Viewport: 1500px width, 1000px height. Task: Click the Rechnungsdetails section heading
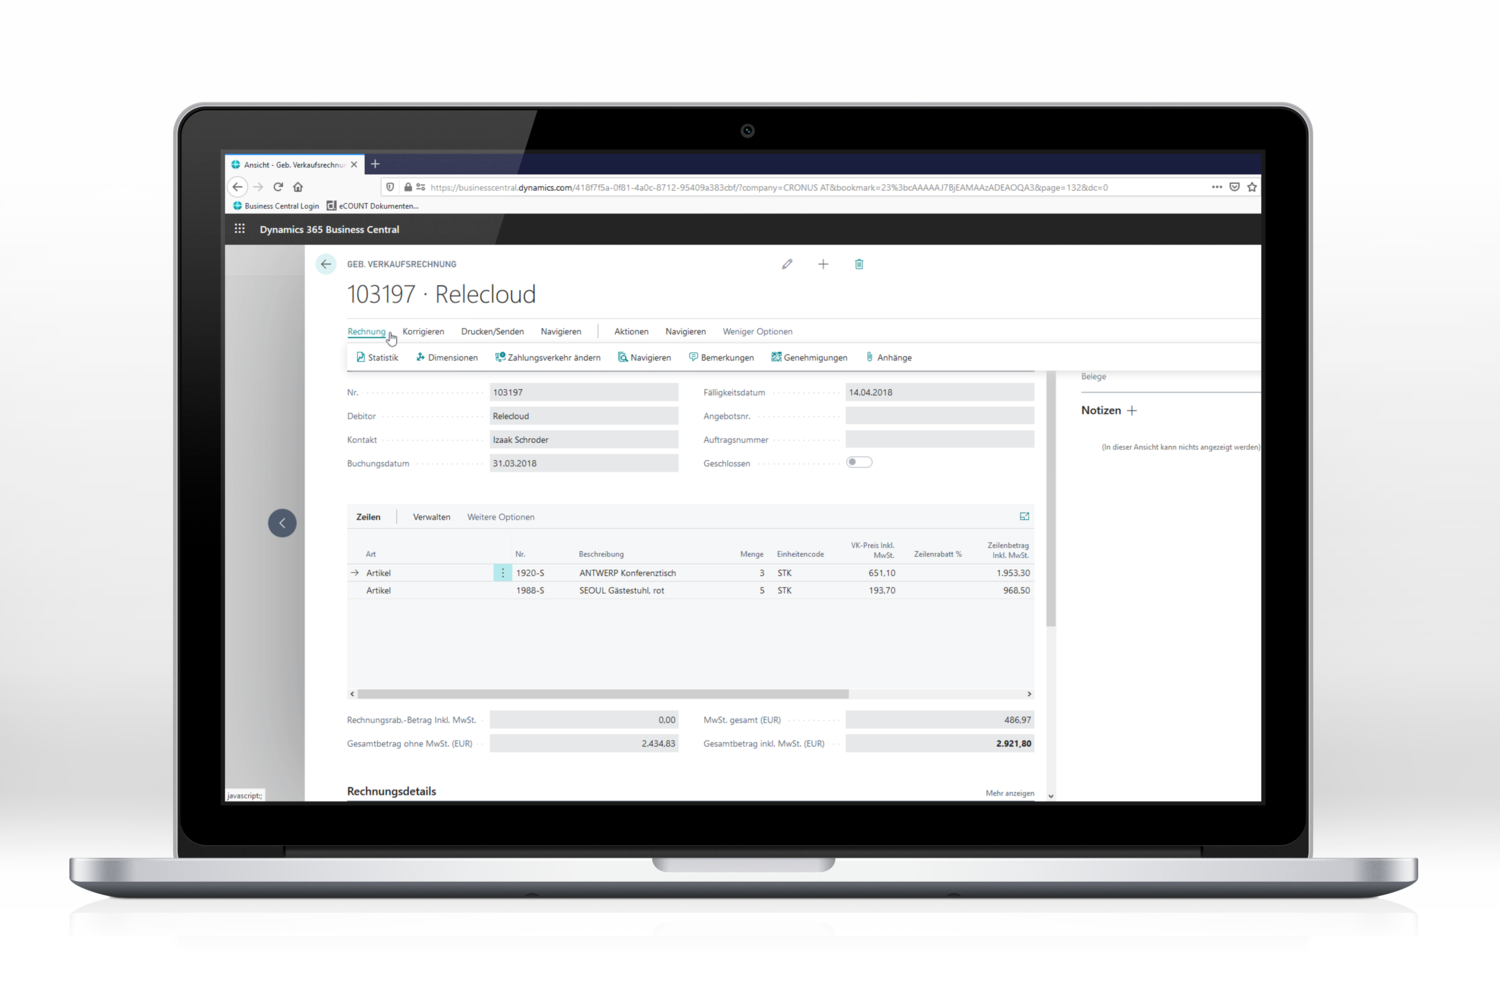[391, 791]
